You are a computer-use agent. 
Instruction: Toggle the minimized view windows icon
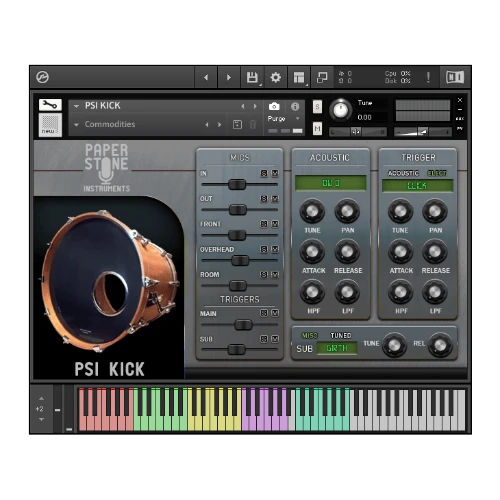pyautogui.click(x=322, y=77)
